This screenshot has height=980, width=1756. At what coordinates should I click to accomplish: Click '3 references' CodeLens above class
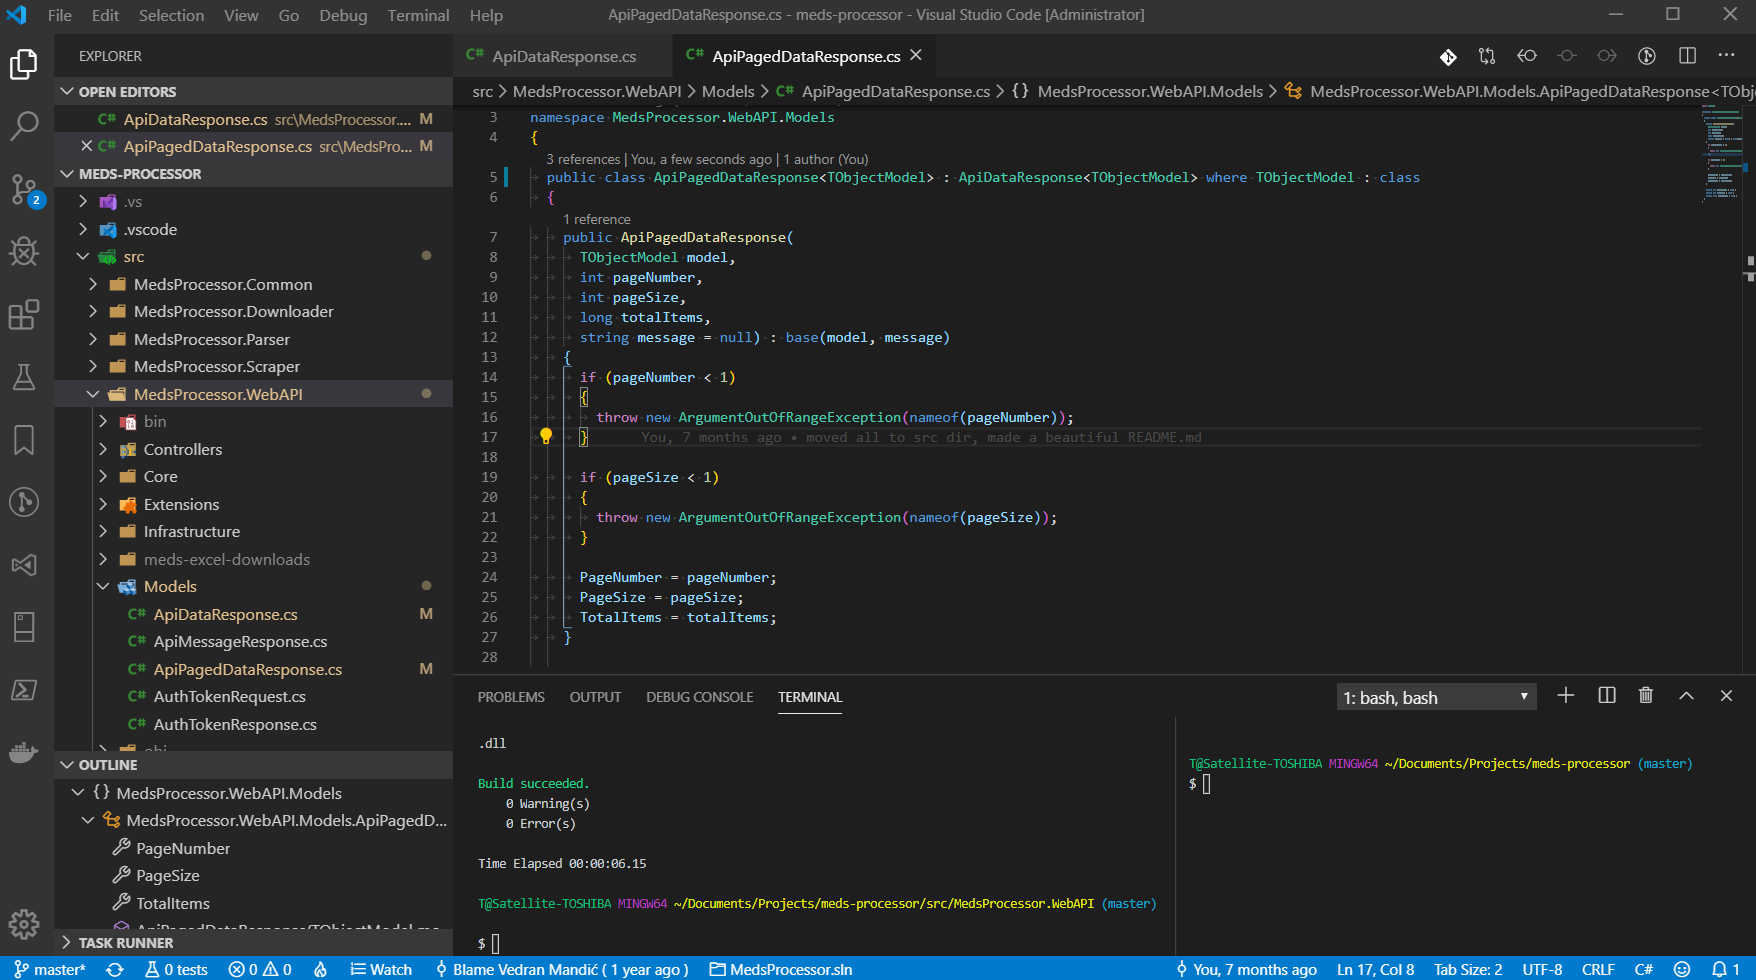click(583, 159)
